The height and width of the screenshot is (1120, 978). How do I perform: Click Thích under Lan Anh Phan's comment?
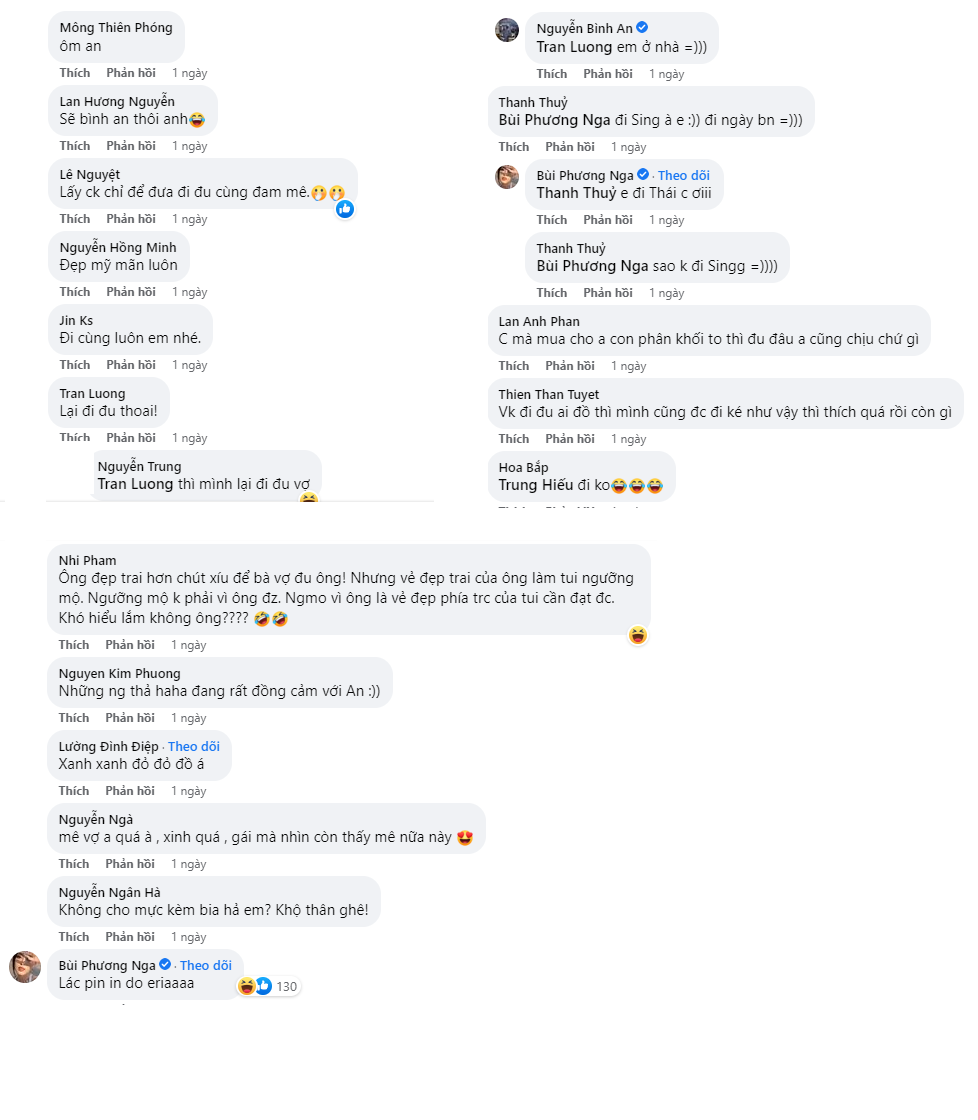pos(514,366)
